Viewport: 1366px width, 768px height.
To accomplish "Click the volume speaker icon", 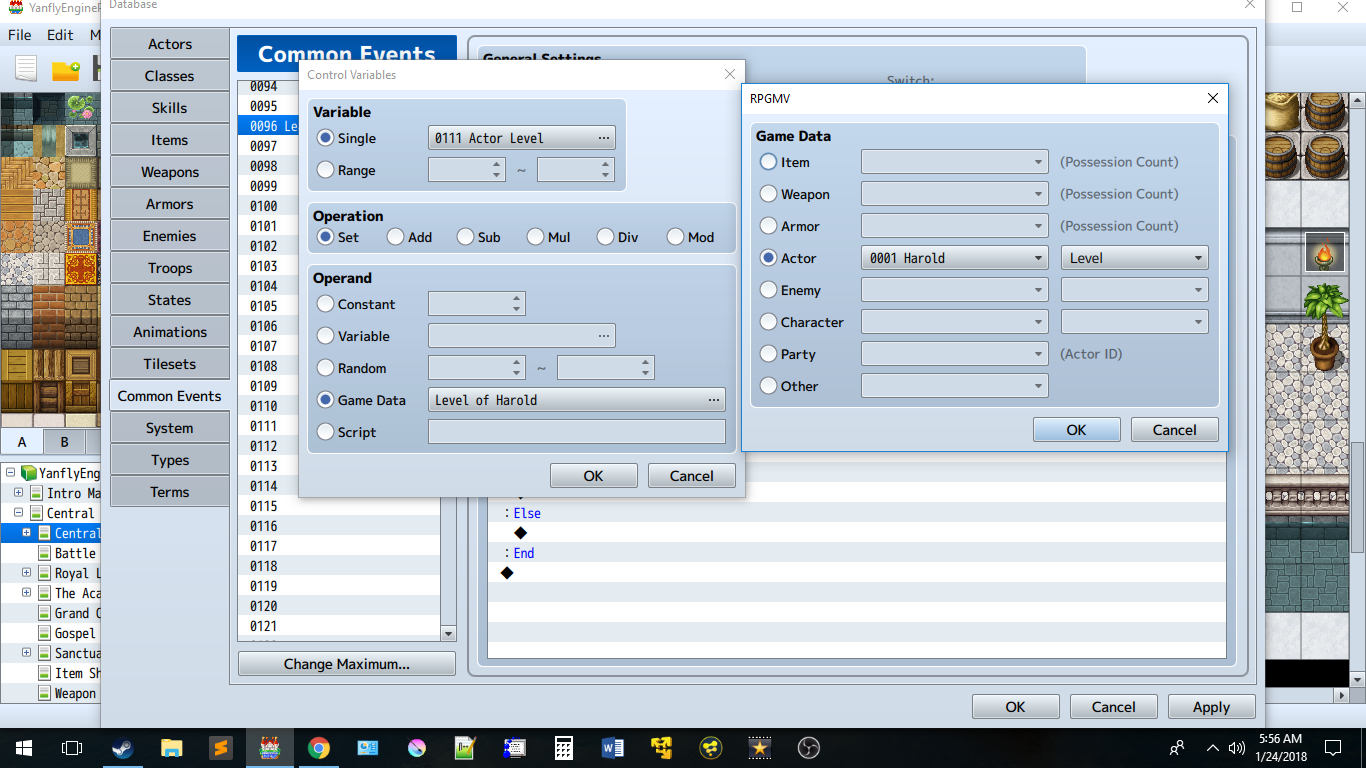I will (x=1237, y=747).
